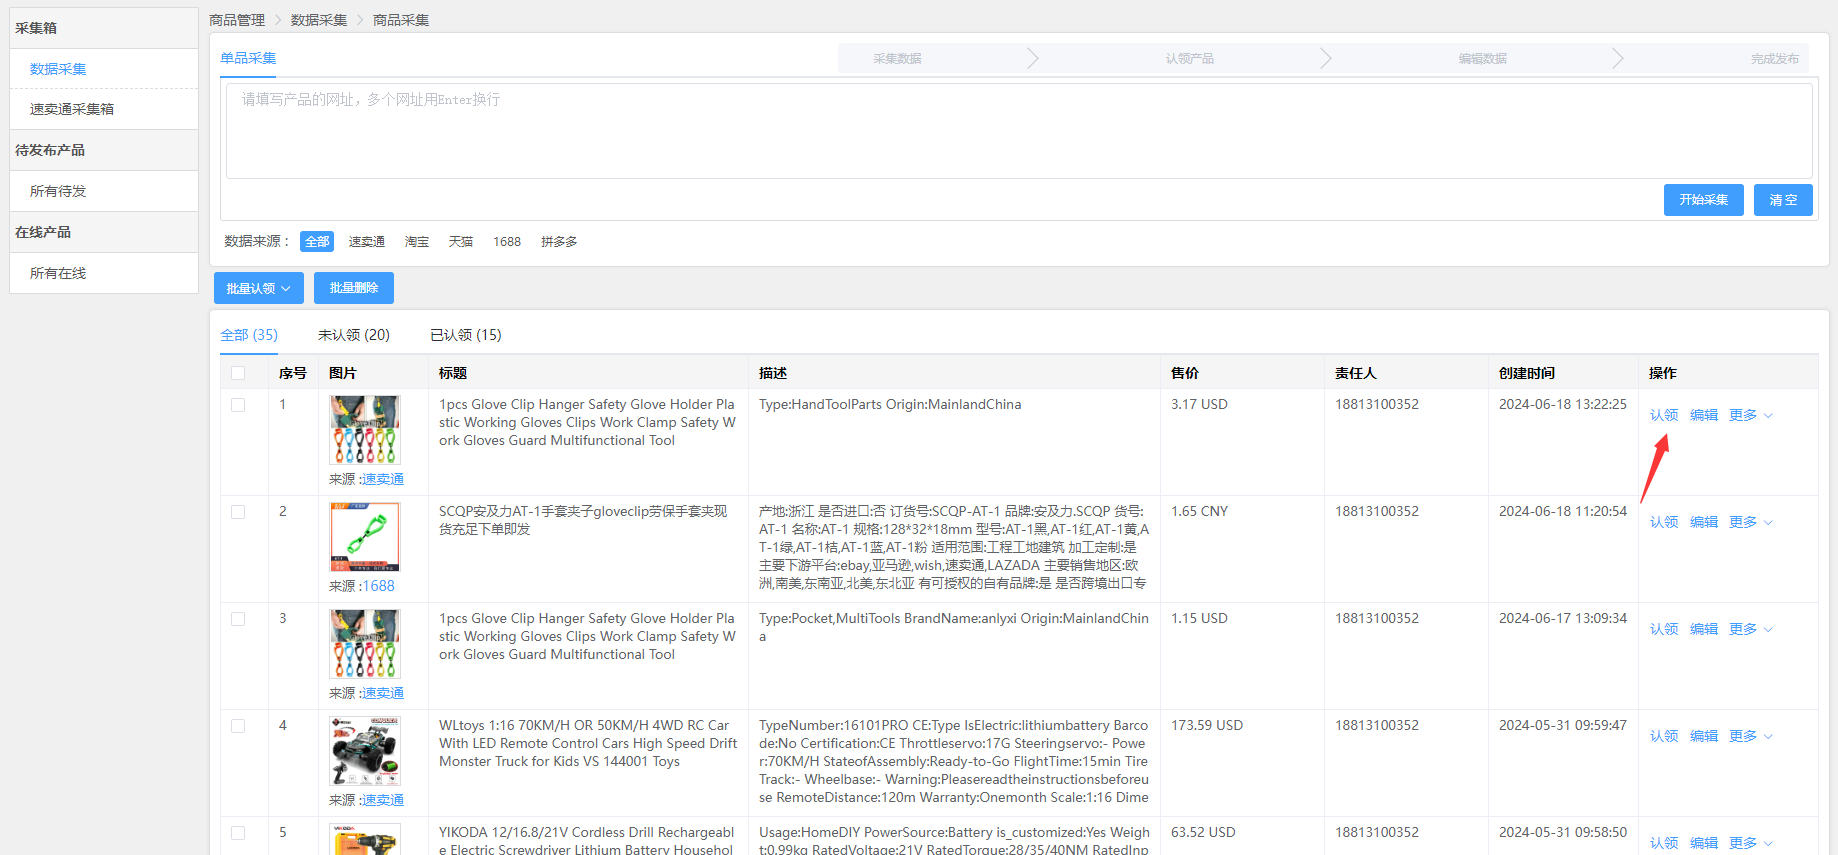Click 认领 for the 1.15 USD row
Viewport: 1838px width, 855px height.
coord(1664,629)
